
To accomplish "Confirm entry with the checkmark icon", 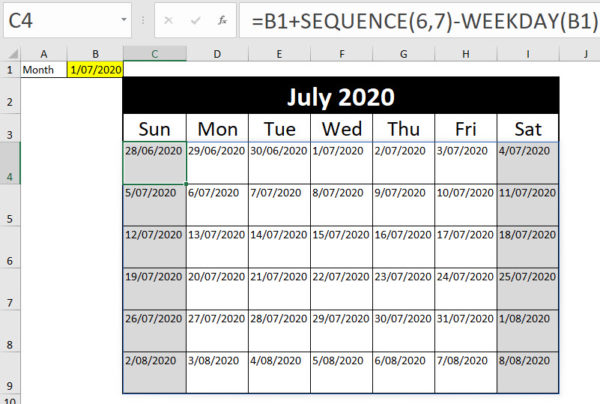I will (196, 20).
